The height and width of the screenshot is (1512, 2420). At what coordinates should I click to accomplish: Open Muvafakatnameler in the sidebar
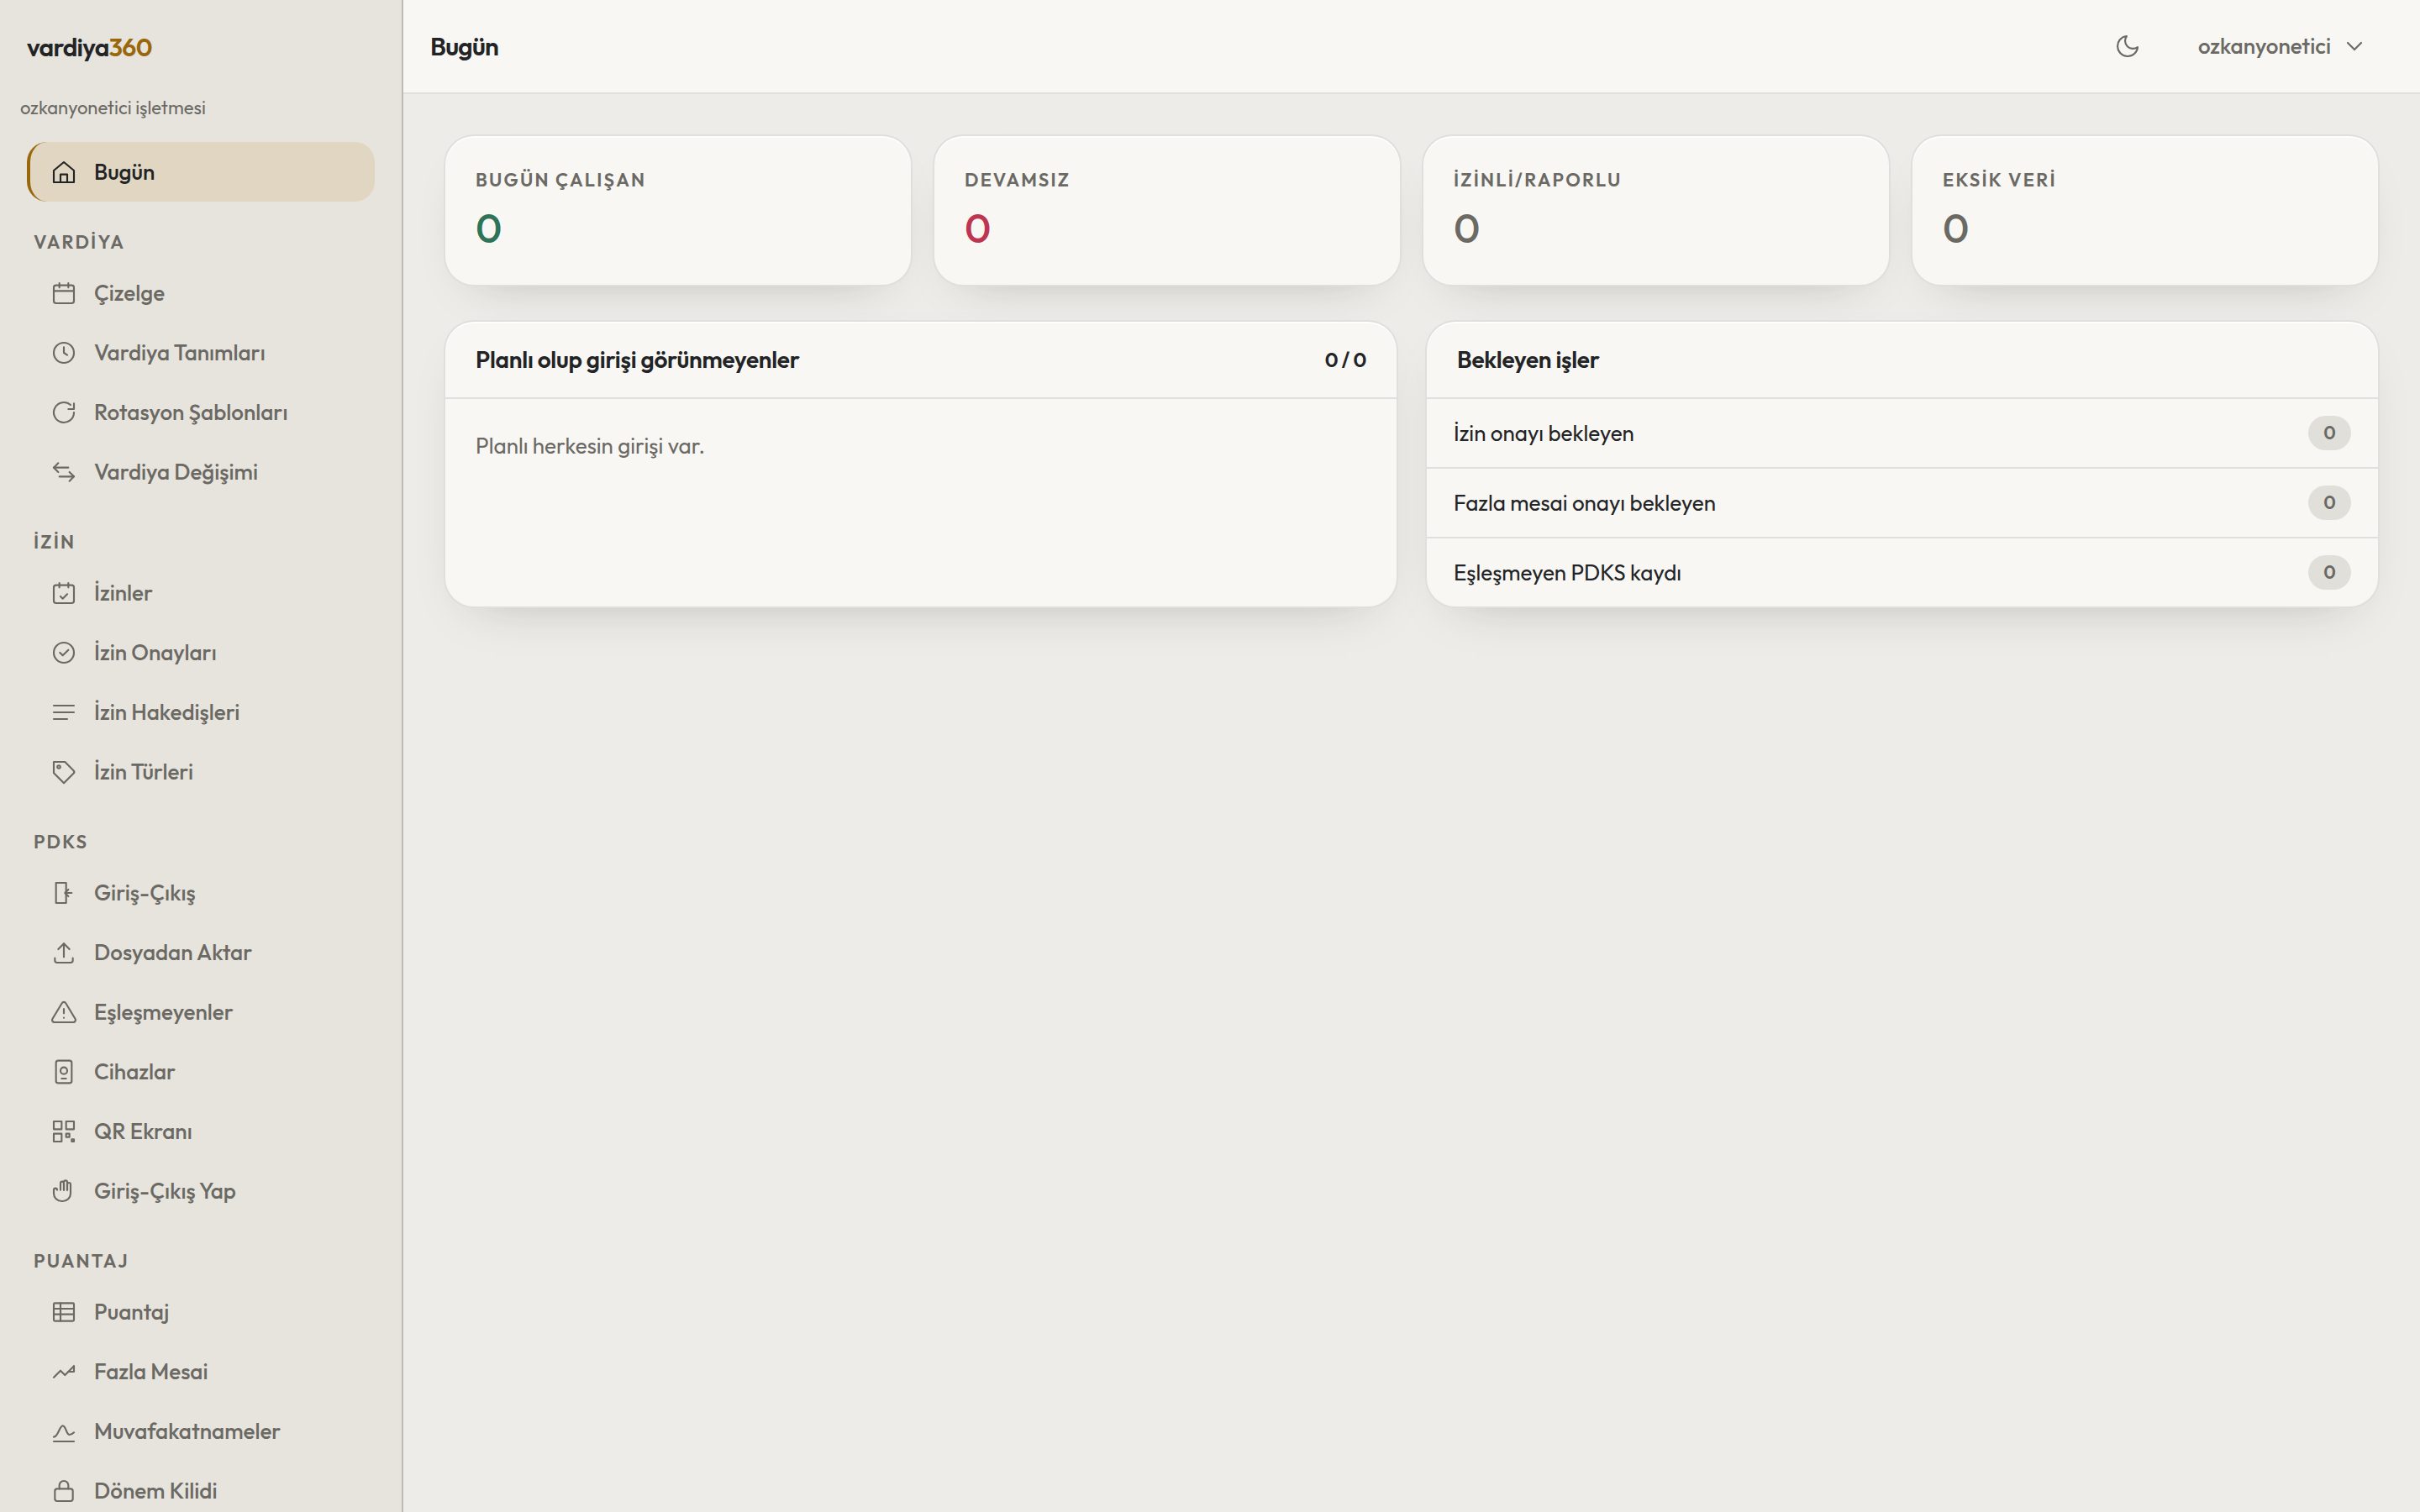pyautogui.click(x=200, y=1431)
